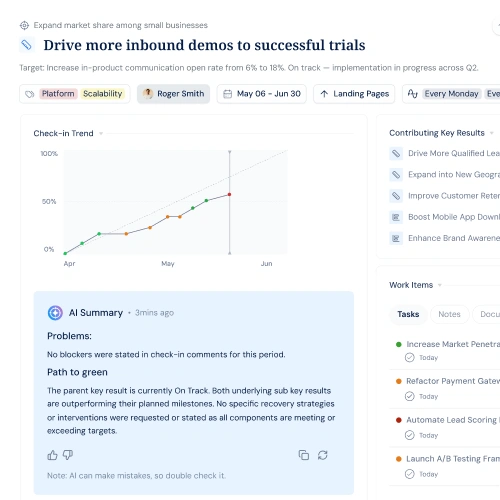This screenshot has width=500, height=500.
Task: Click the tags label icon next to Platform
Action: click(30, 94)
